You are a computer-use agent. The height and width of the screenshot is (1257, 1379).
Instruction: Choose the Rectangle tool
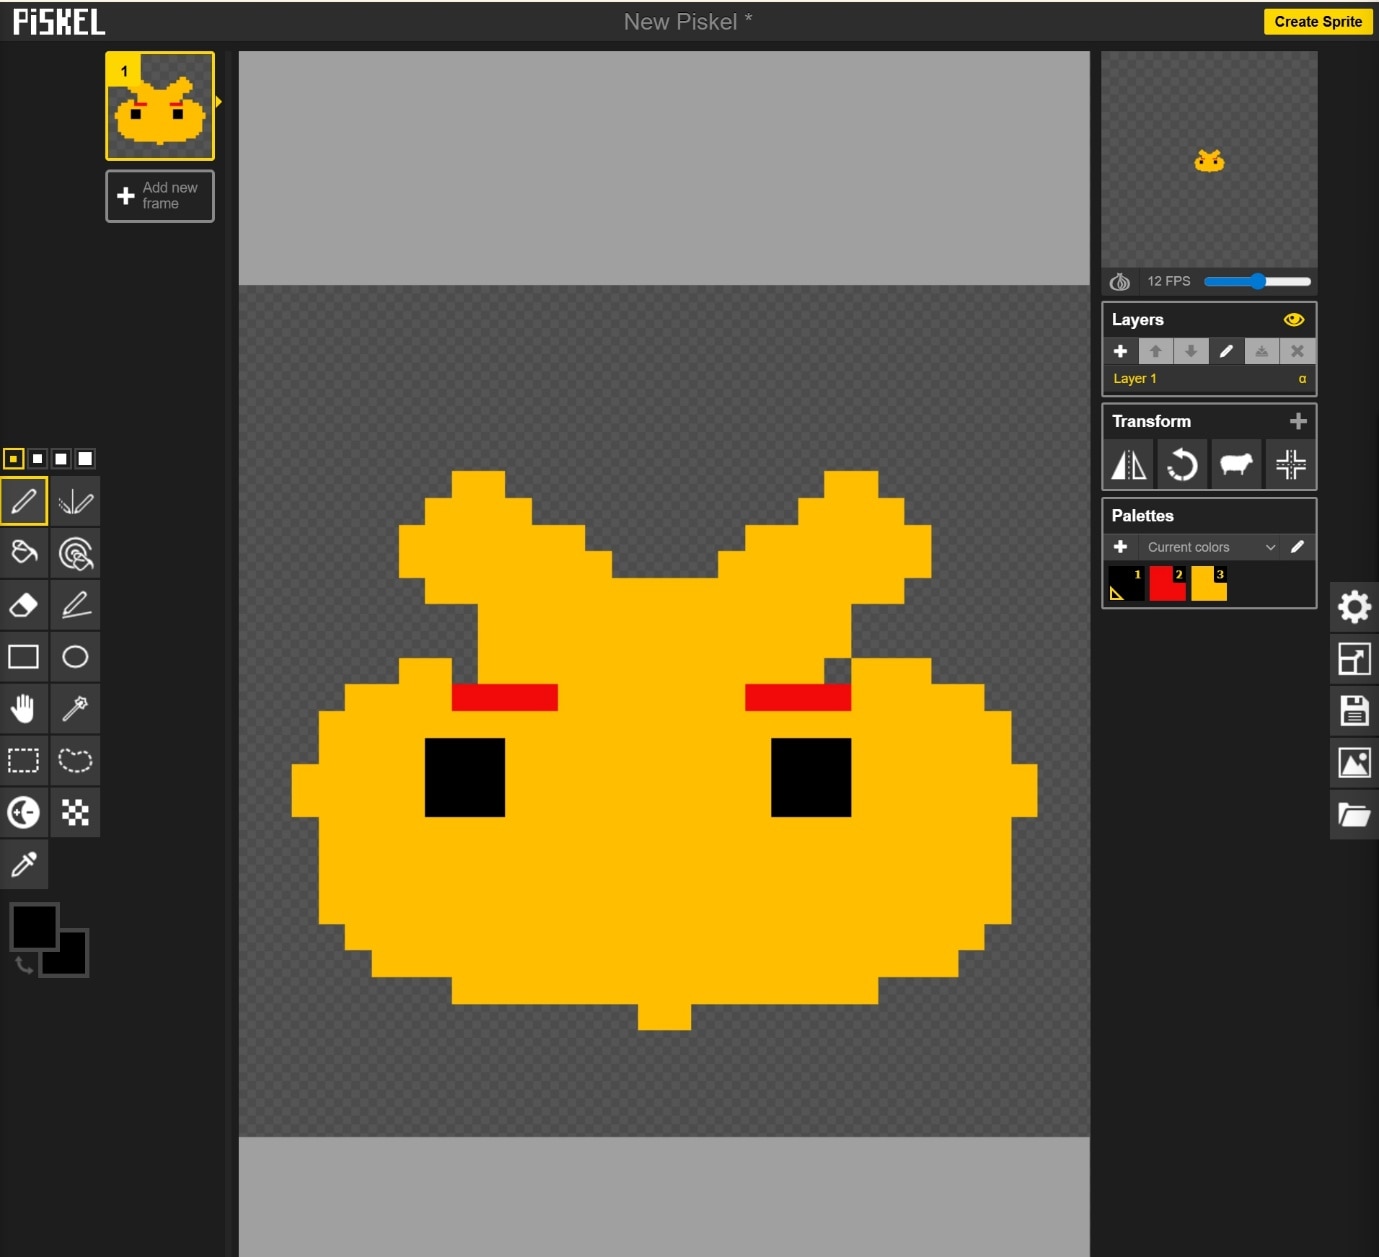(x=24, y=657)
